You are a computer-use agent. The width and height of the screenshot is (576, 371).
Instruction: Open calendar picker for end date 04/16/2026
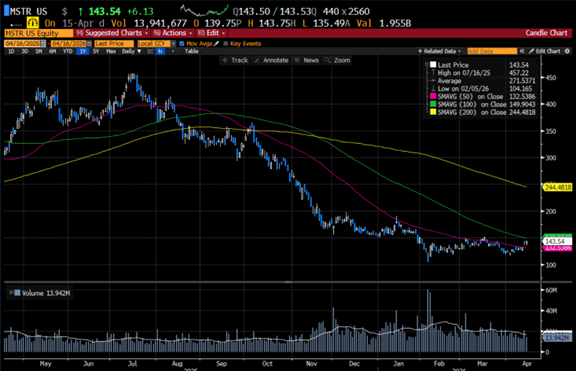pyautogui.click(x=89, y=43)
